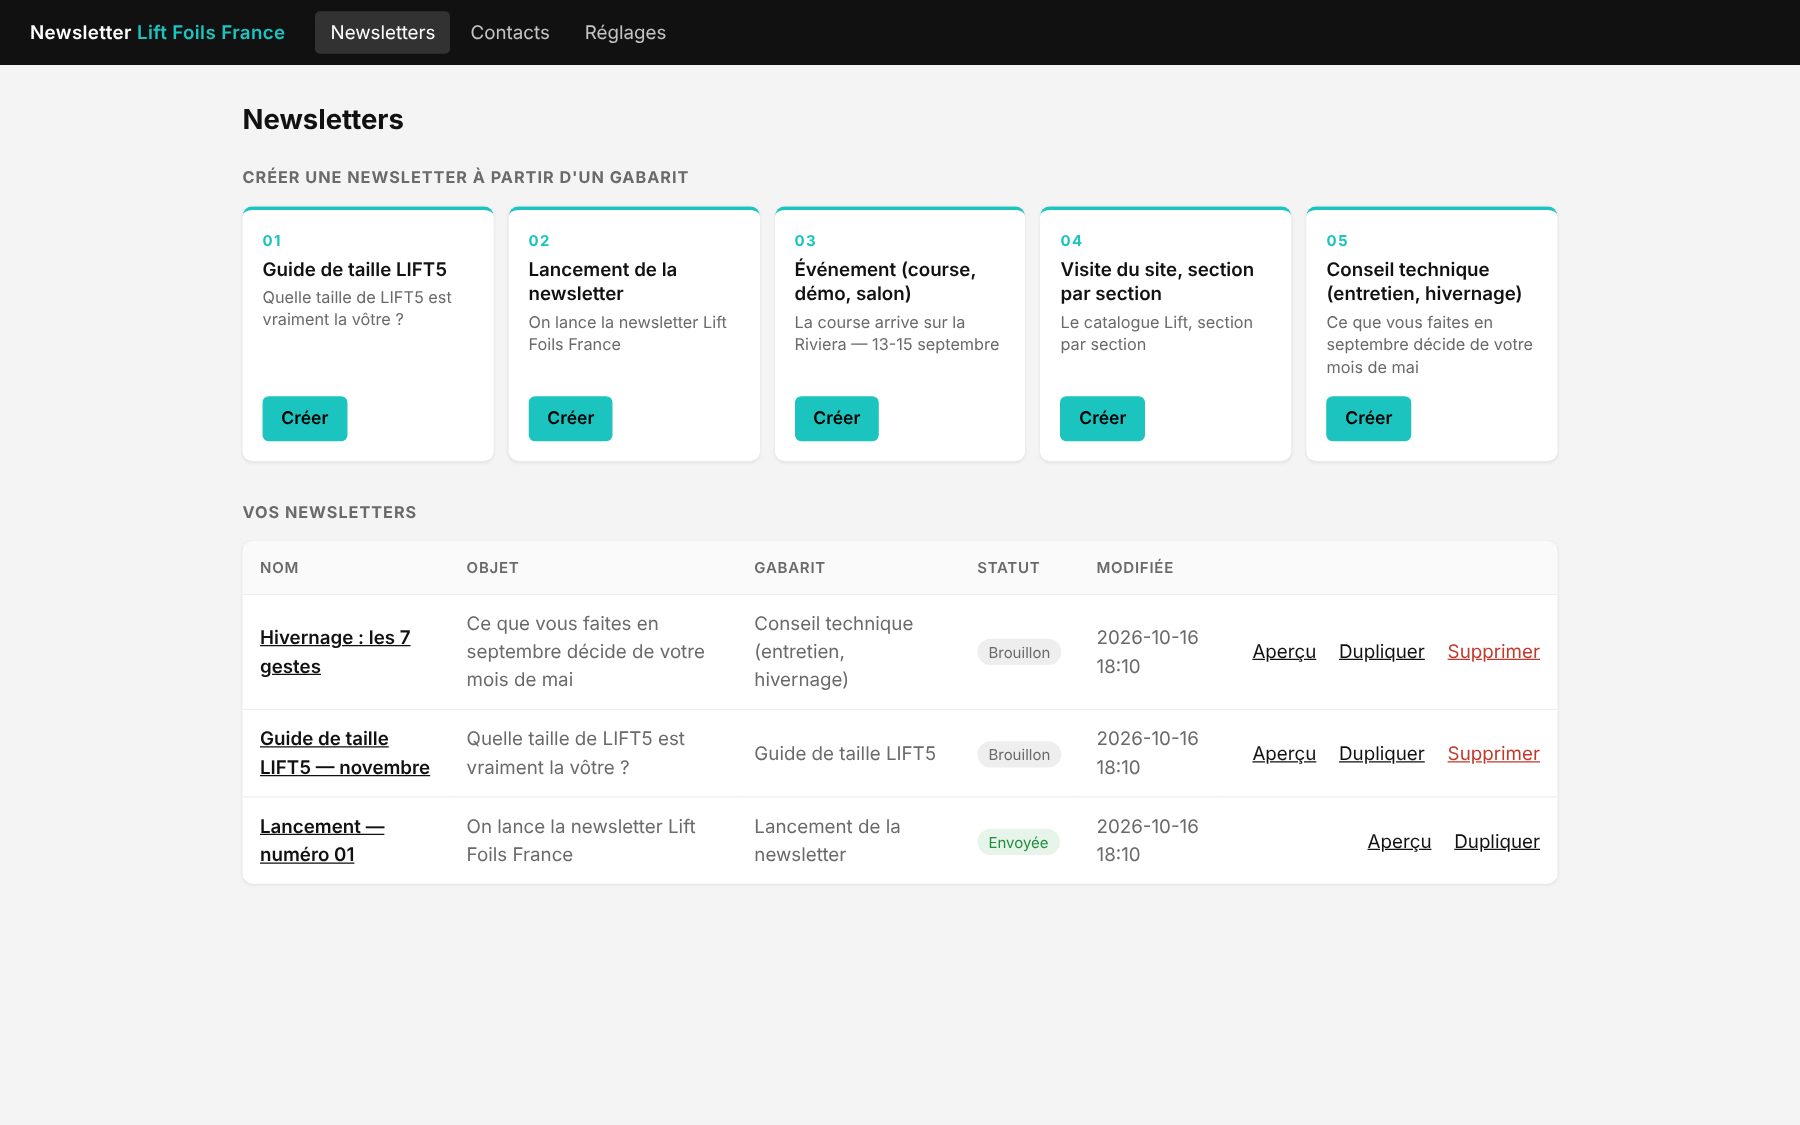Click the VOS NEWSLETTERS section heading
This screenshot has width=1800, height=1125.
click(329, 512)
